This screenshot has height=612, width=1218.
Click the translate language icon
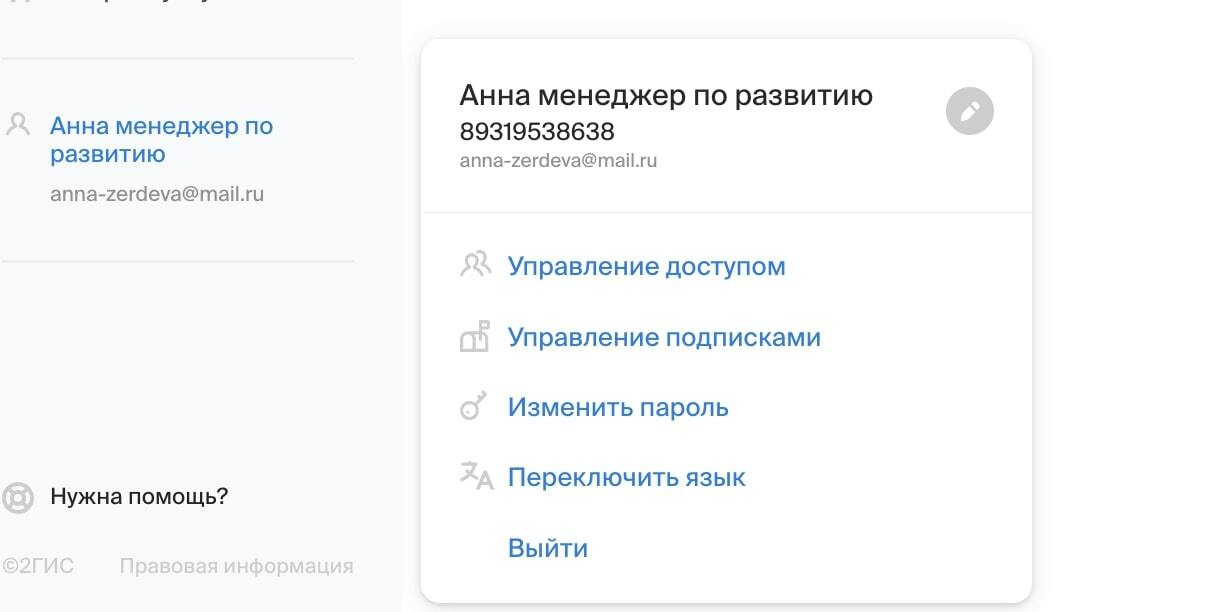(477, 476)
